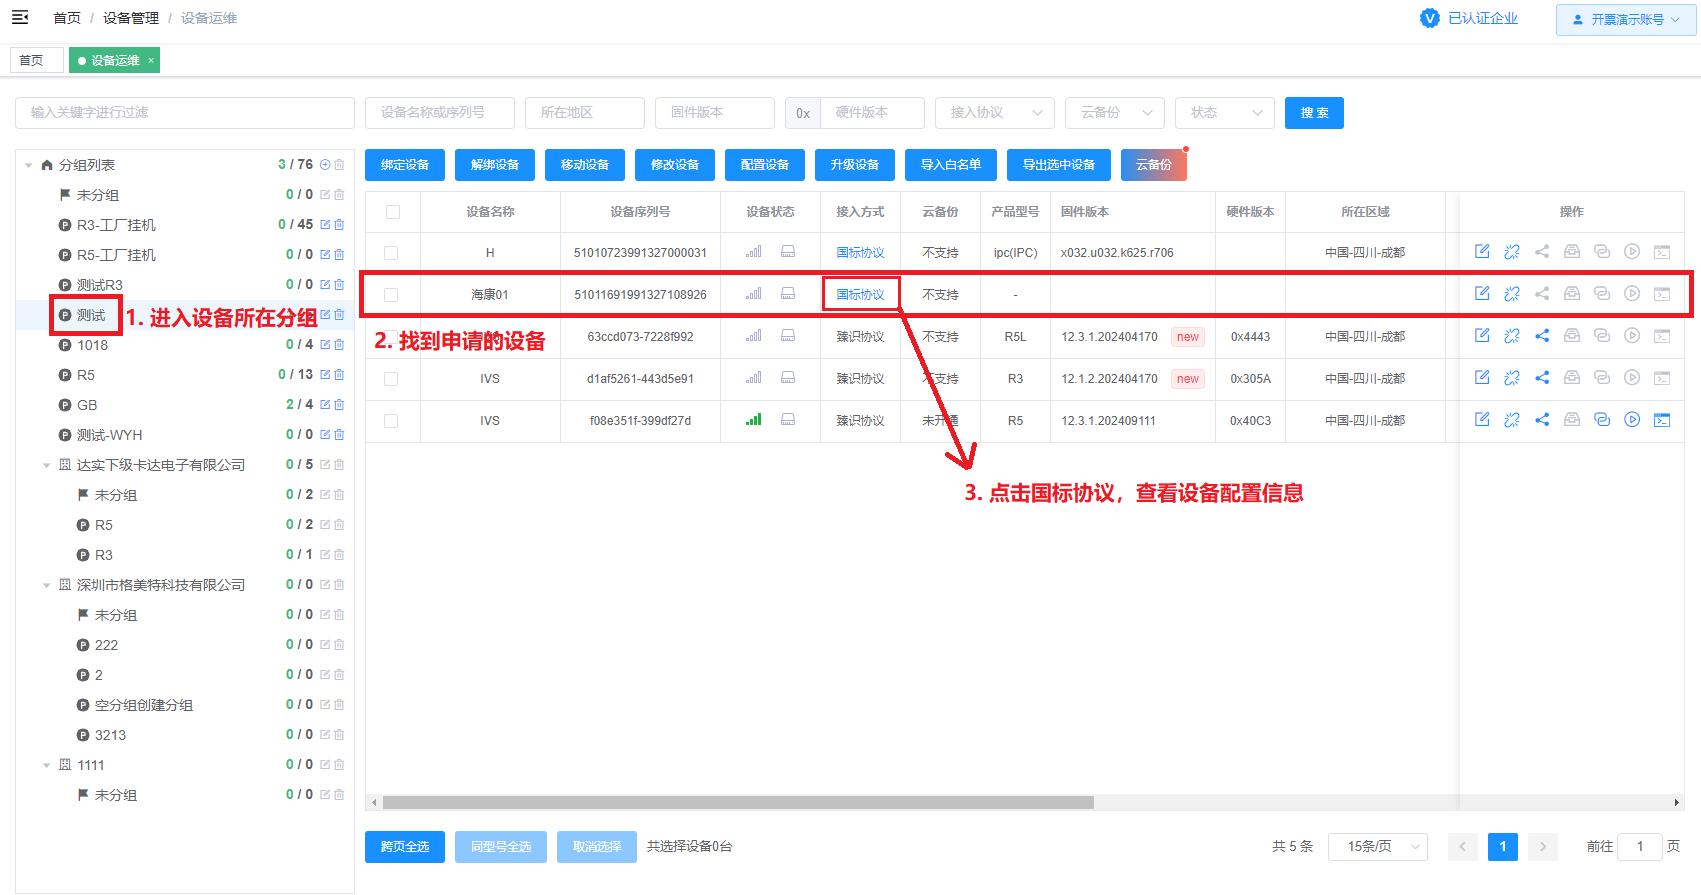The image size is (1701, 895).
Task: Click the delete icon for group R5-工厂挂机
Action: [339, 255]
